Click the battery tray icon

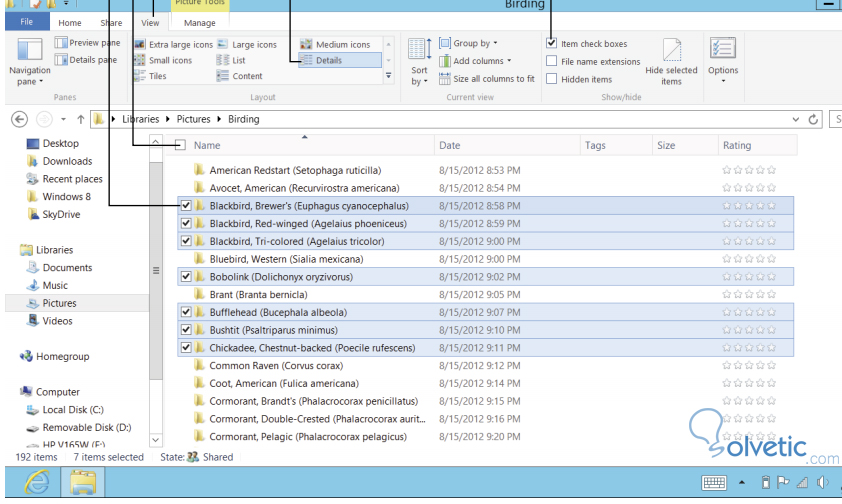coord(766,483)
